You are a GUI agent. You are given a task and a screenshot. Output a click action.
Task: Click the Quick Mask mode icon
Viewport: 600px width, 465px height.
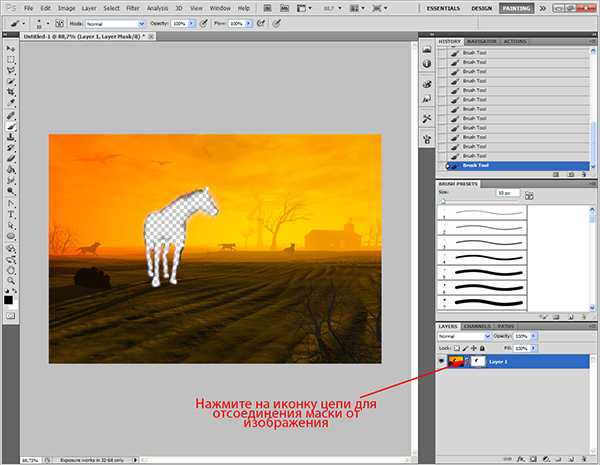(x=11, y=316)
